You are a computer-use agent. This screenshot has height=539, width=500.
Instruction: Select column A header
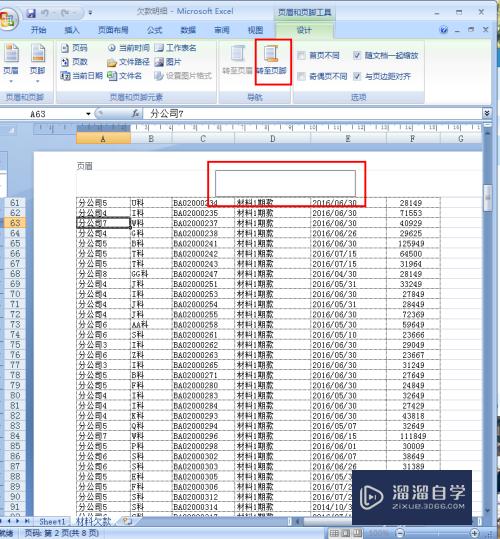click(103, 139)
